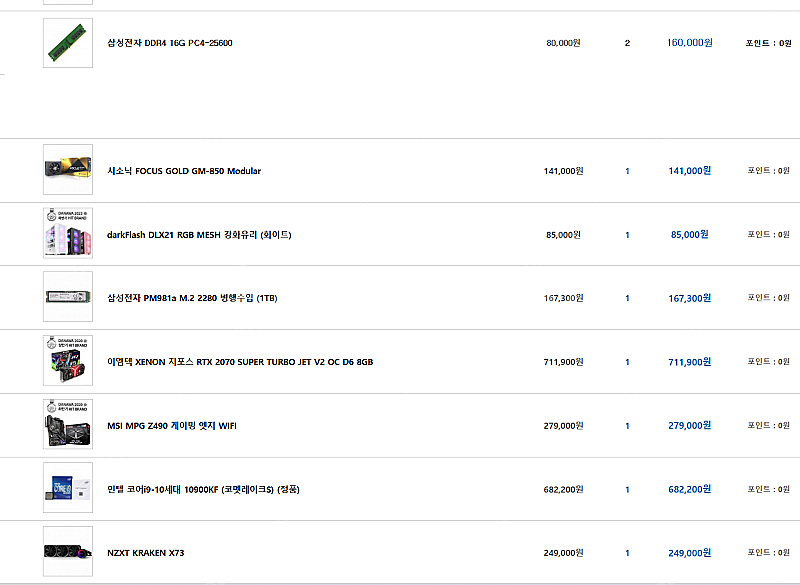This screenshot has width=800, height=585.
Task: Click quantity 1 in the Seasonic FOCUS row
Action: pyautogui.click(x=627, y=171)
